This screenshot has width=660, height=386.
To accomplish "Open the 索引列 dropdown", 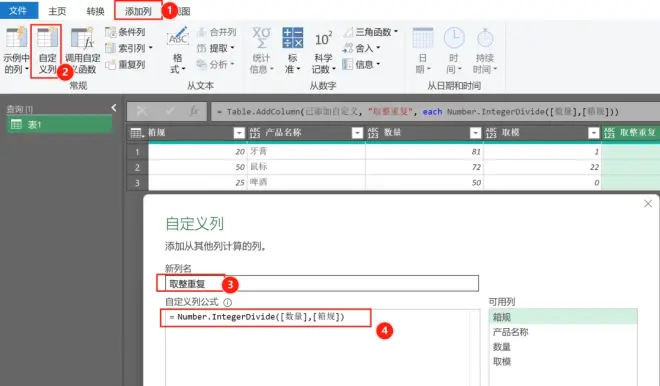I will [129, 48].
